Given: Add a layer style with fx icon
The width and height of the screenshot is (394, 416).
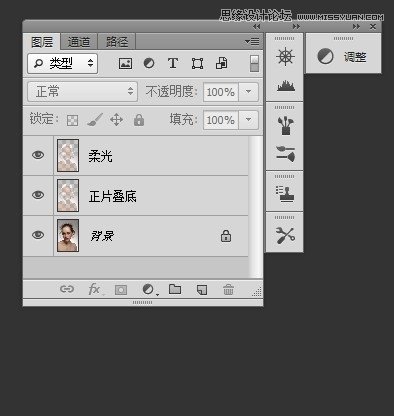Looking at the screenshot, I should click(x=95, y=289).
